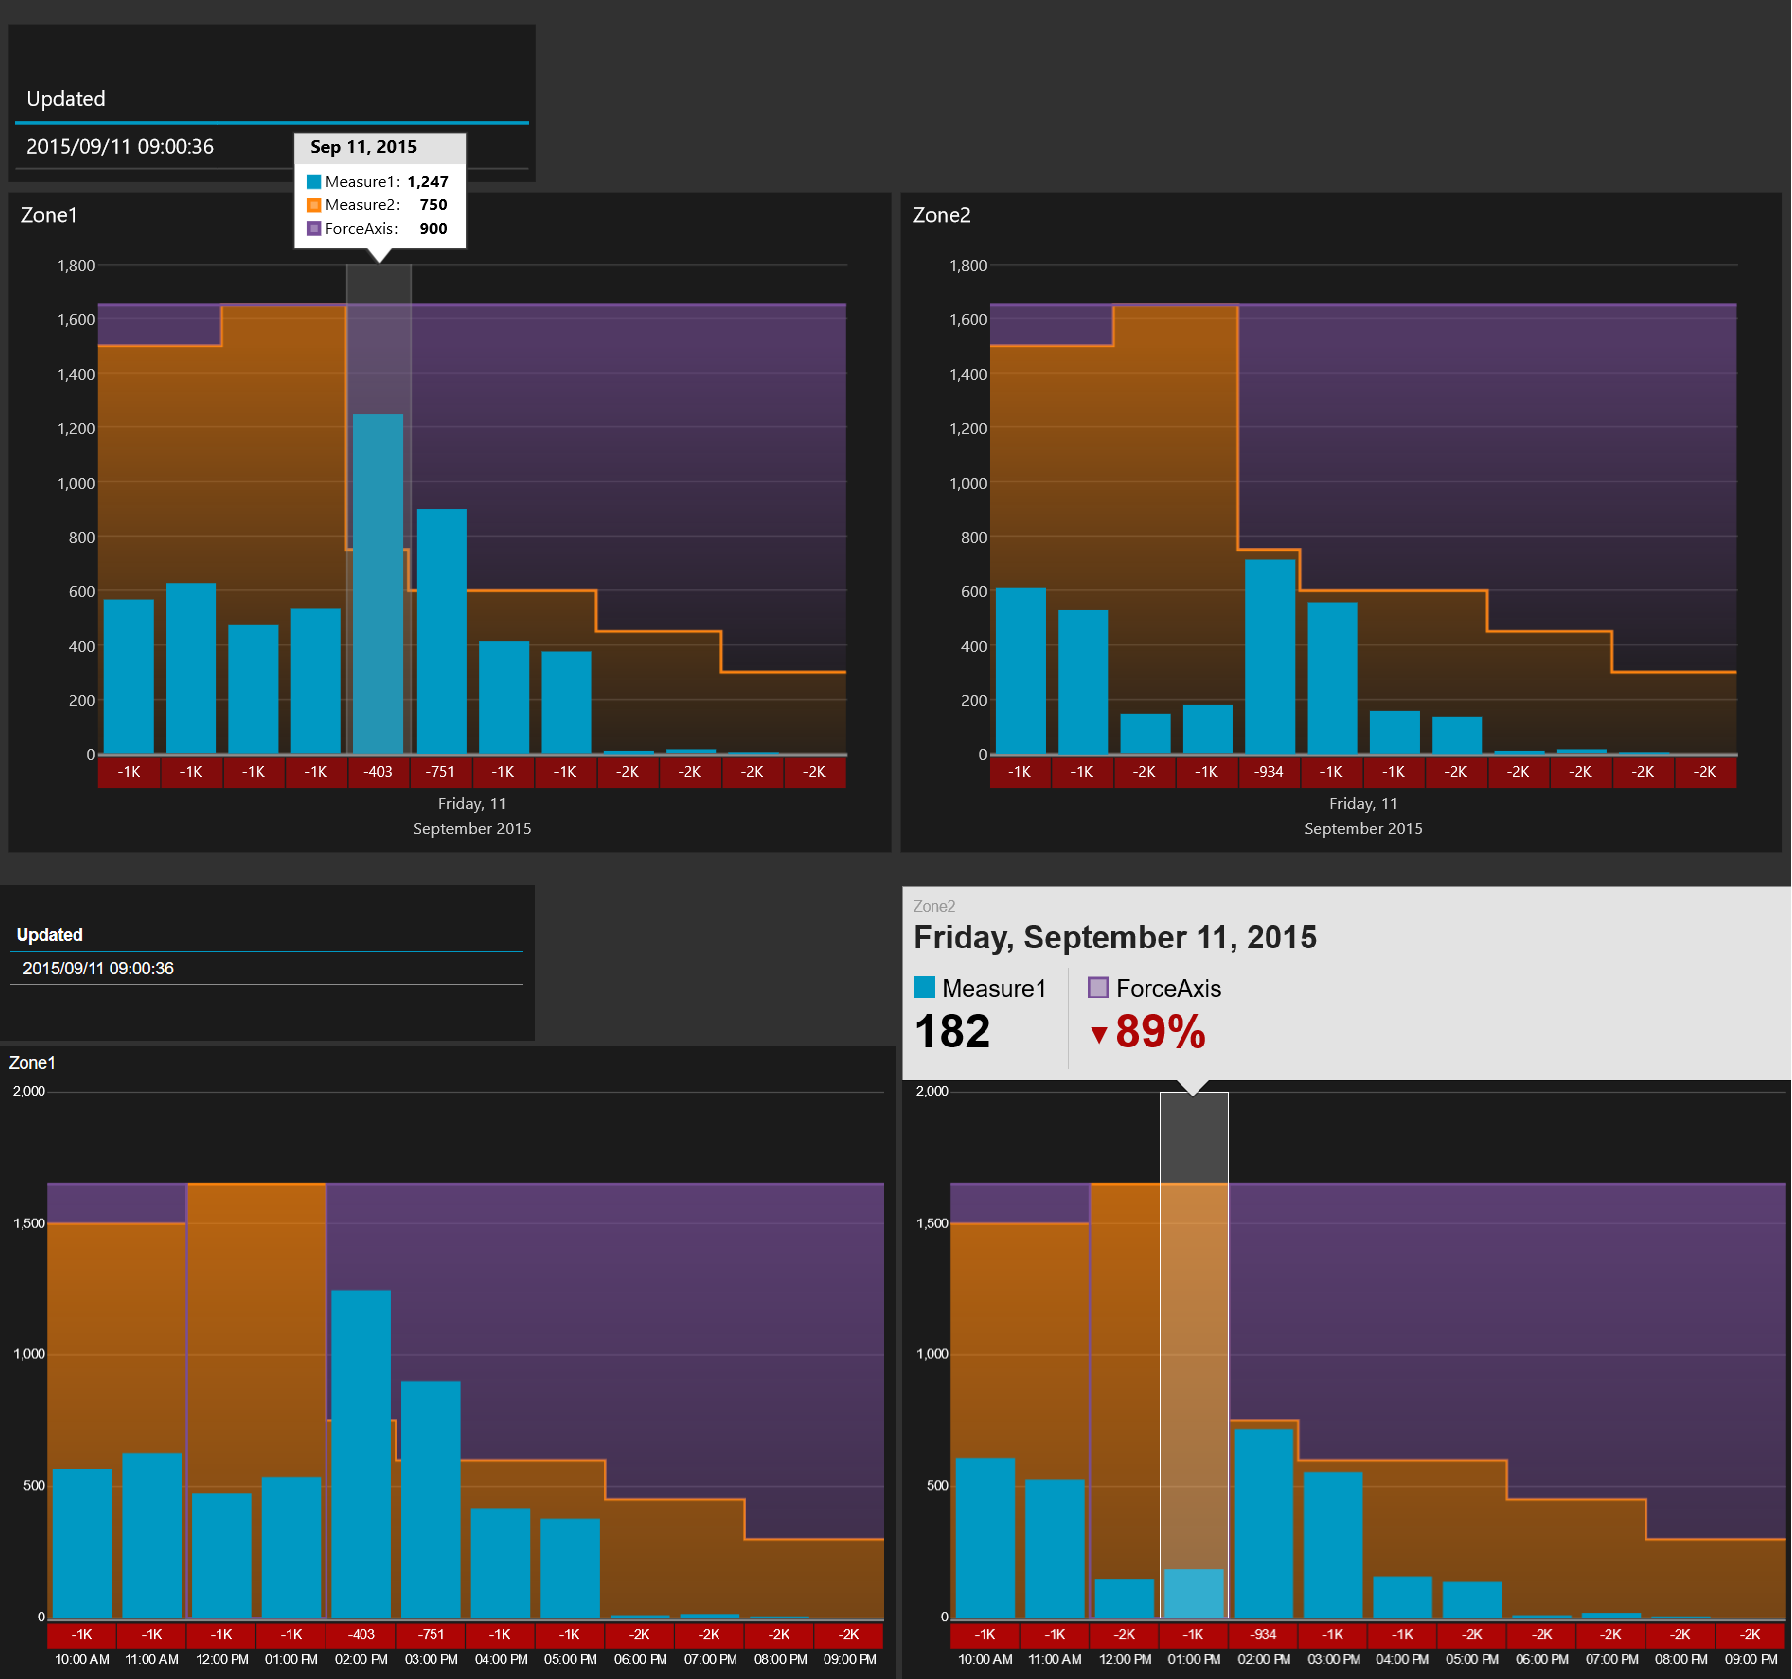Screen dimensions: 1792x1679
Task: Click the 'Measure2:' label in tooltip
Action: pos(362,205)
